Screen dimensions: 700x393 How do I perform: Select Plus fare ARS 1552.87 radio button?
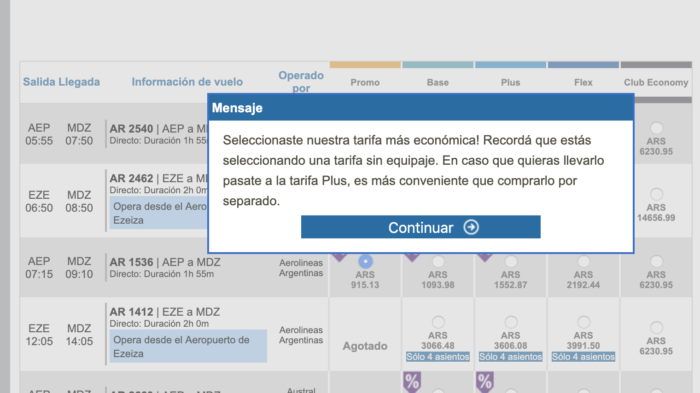click(x=511, y=261)
